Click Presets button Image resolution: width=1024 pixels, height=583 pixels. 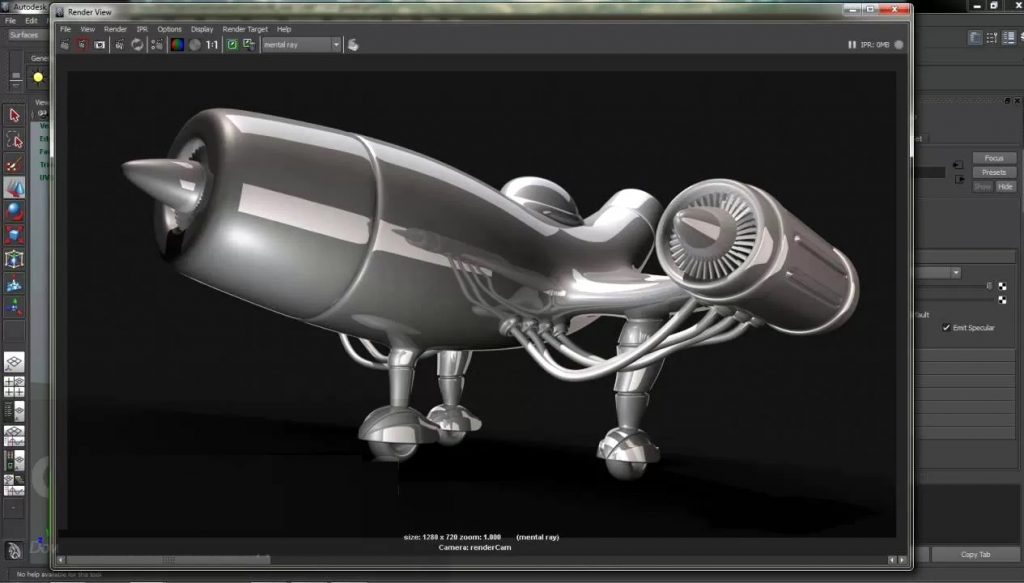tap(994, 172)
